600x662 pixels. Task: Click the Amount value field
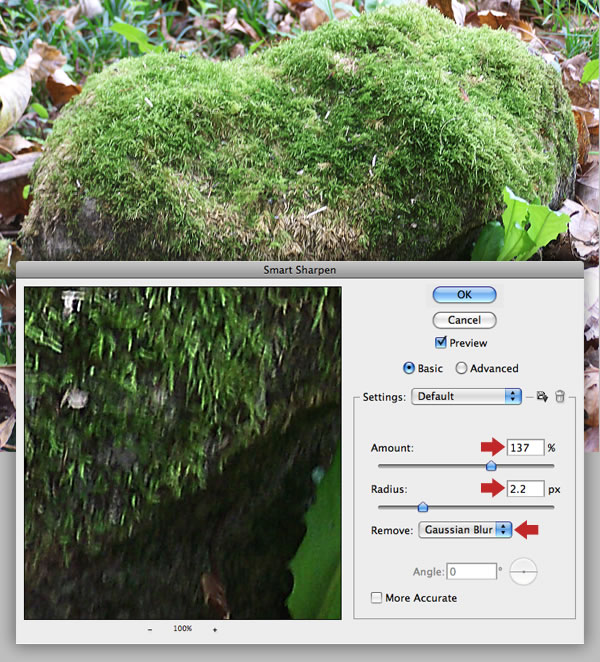point(525,448)
